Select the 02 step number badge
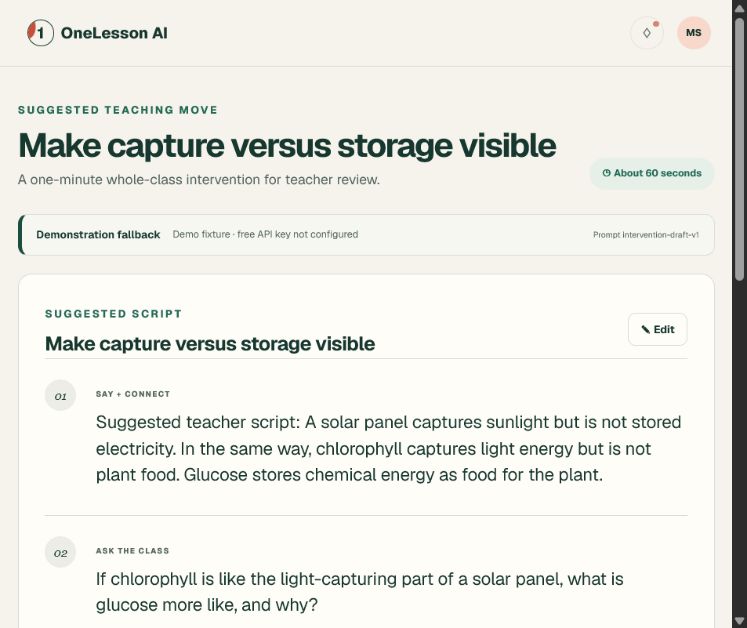 point(61,552)
